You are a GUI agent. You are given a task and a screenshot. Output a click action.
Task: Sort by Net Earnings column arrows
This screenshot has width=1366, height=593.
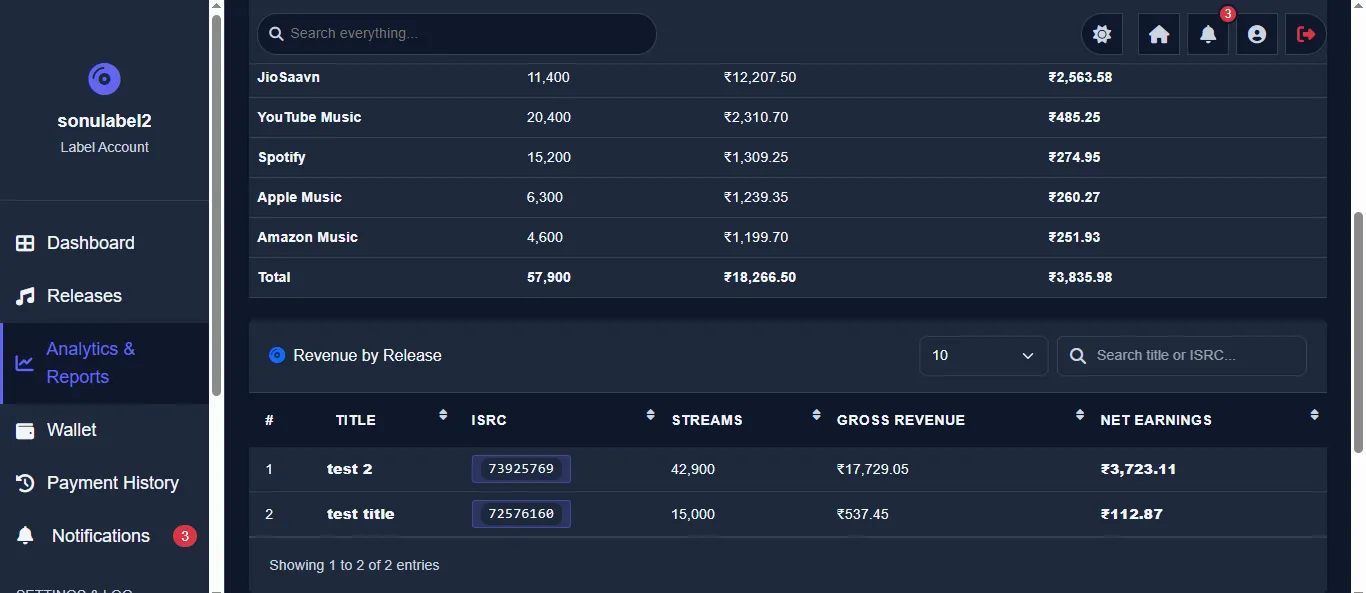click(1314, 414)
